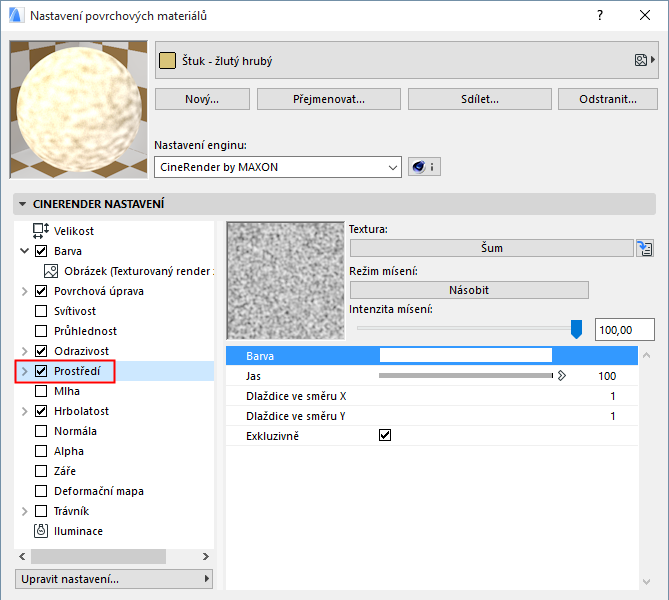
Task: Select the Obrázek (Texturovaný render) row
Action: point(114,271)
